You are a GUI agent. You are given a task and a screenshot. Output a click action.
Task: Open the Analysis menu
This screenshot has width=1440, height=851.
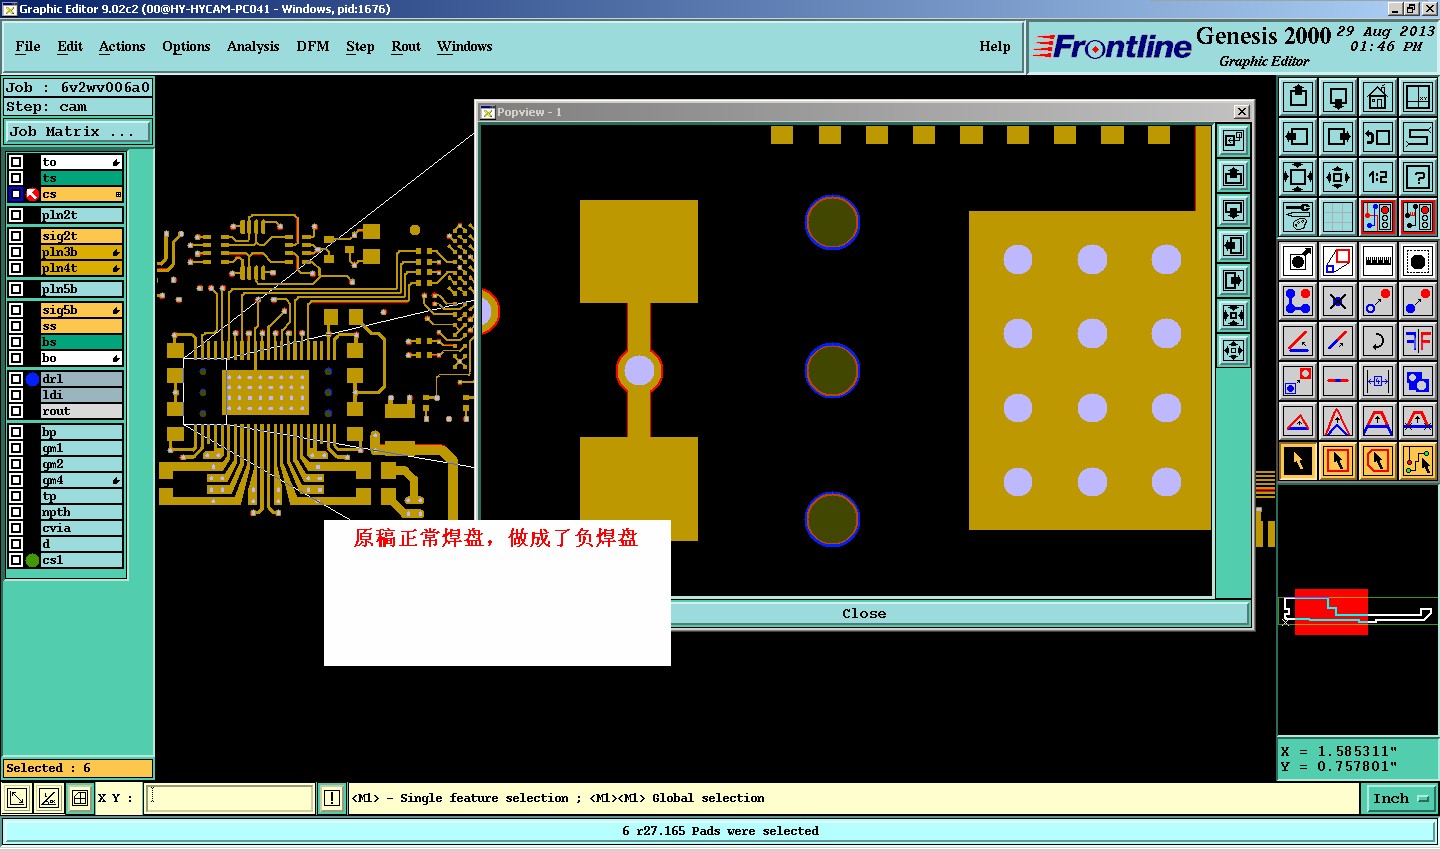click(x=253, y=46)
